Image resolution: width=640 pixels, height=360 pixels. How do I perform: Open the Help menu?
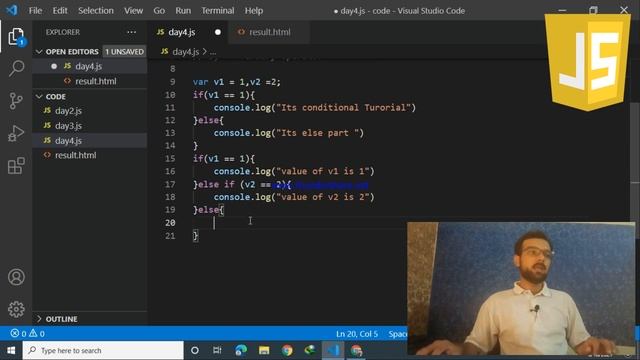[x=253, y=11]
